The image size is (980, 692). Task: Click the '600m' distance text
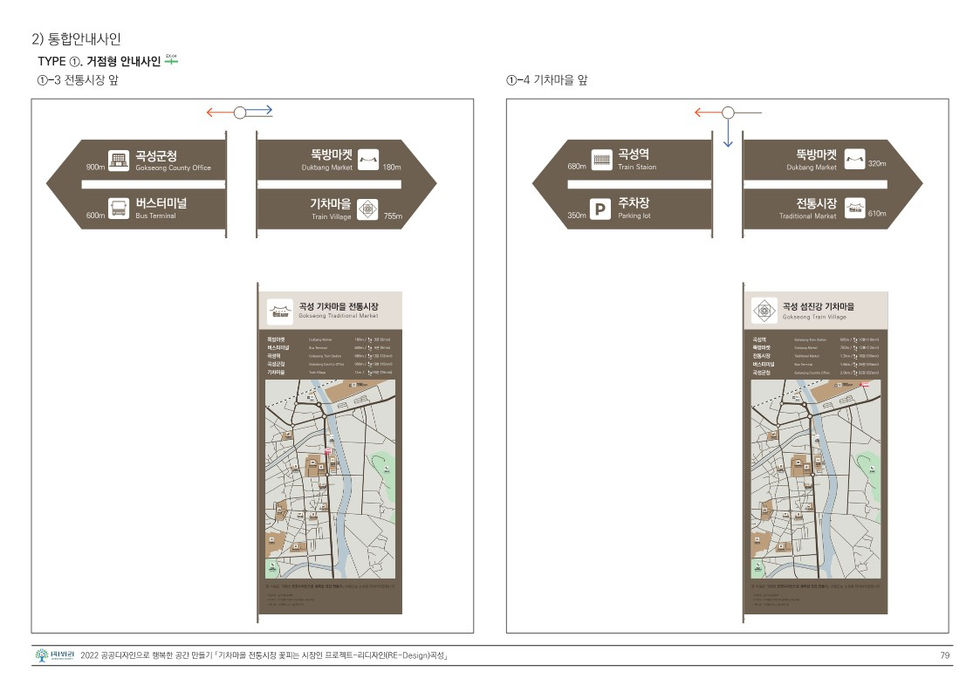click(x=95, y=216)
